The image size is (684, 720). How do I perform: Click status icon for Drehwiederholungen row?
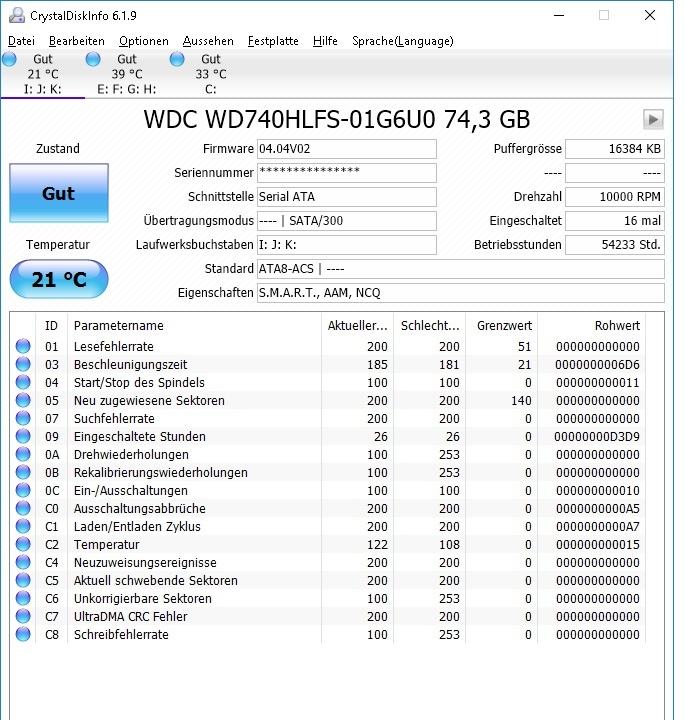pyautogui.click(x=23, y=454)
